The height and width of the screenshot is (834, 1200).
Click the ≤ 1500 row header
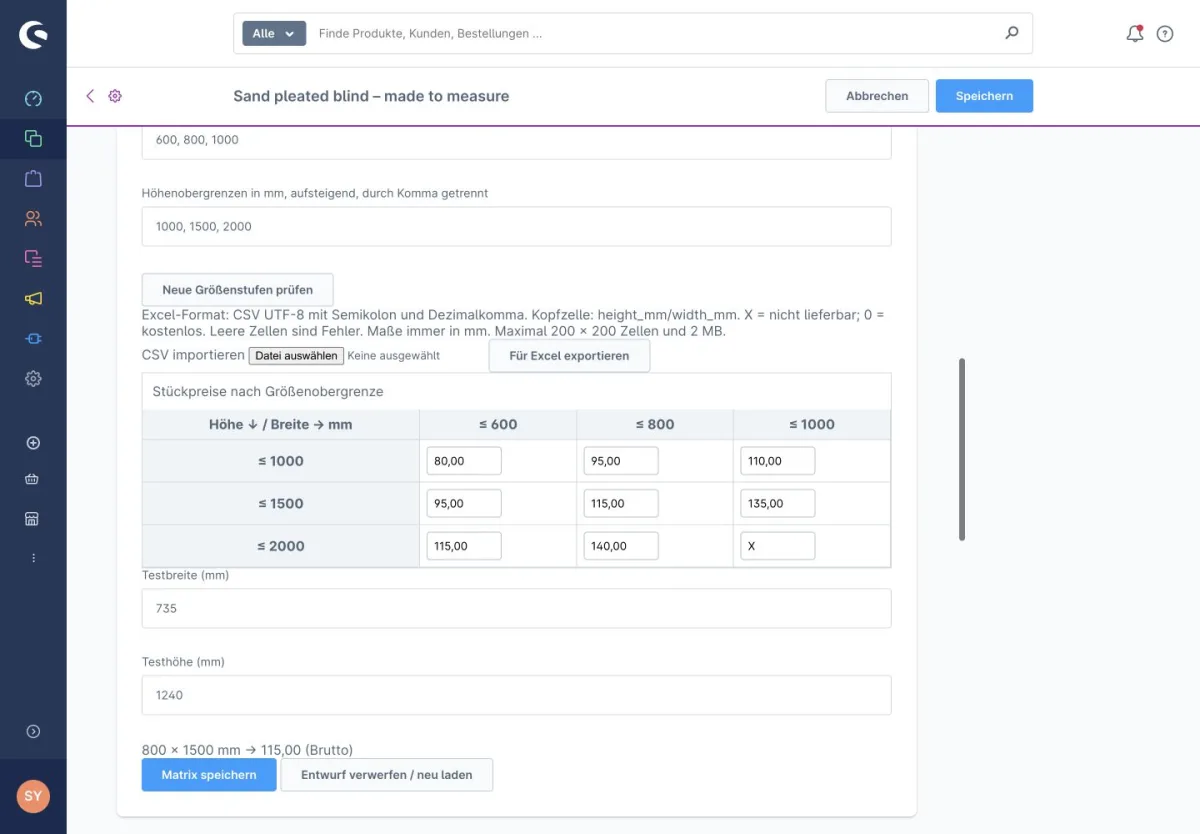coord(281,503)
